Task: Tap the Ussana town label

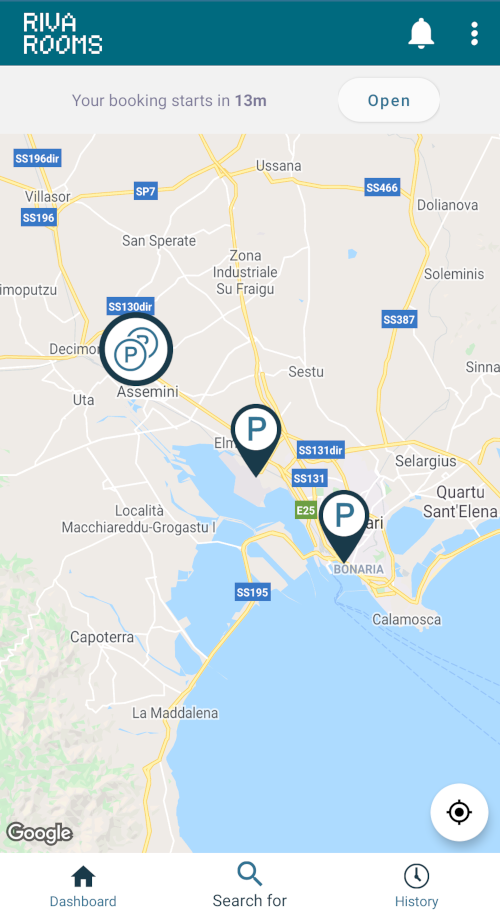Action: [x=278, y=166]
